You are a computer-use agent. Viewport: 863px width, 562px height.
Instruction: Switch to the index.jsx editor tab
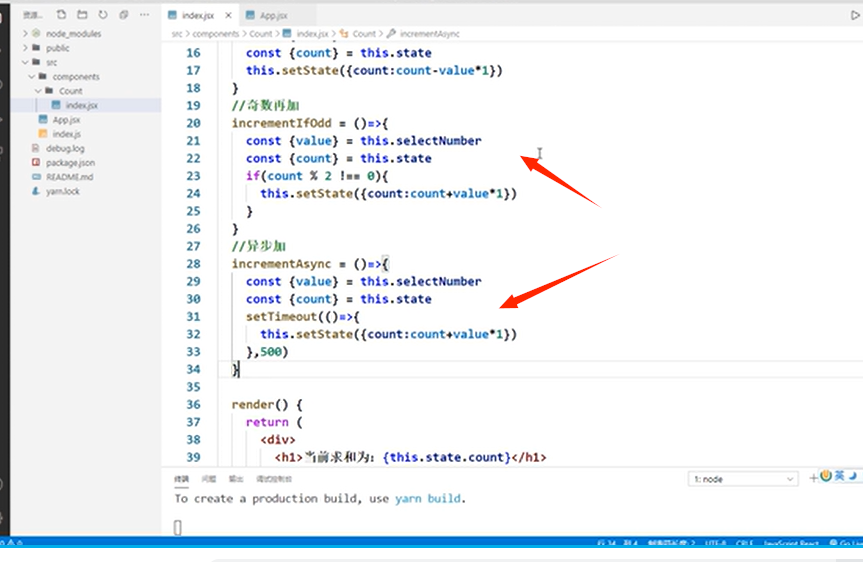point(198,15)
